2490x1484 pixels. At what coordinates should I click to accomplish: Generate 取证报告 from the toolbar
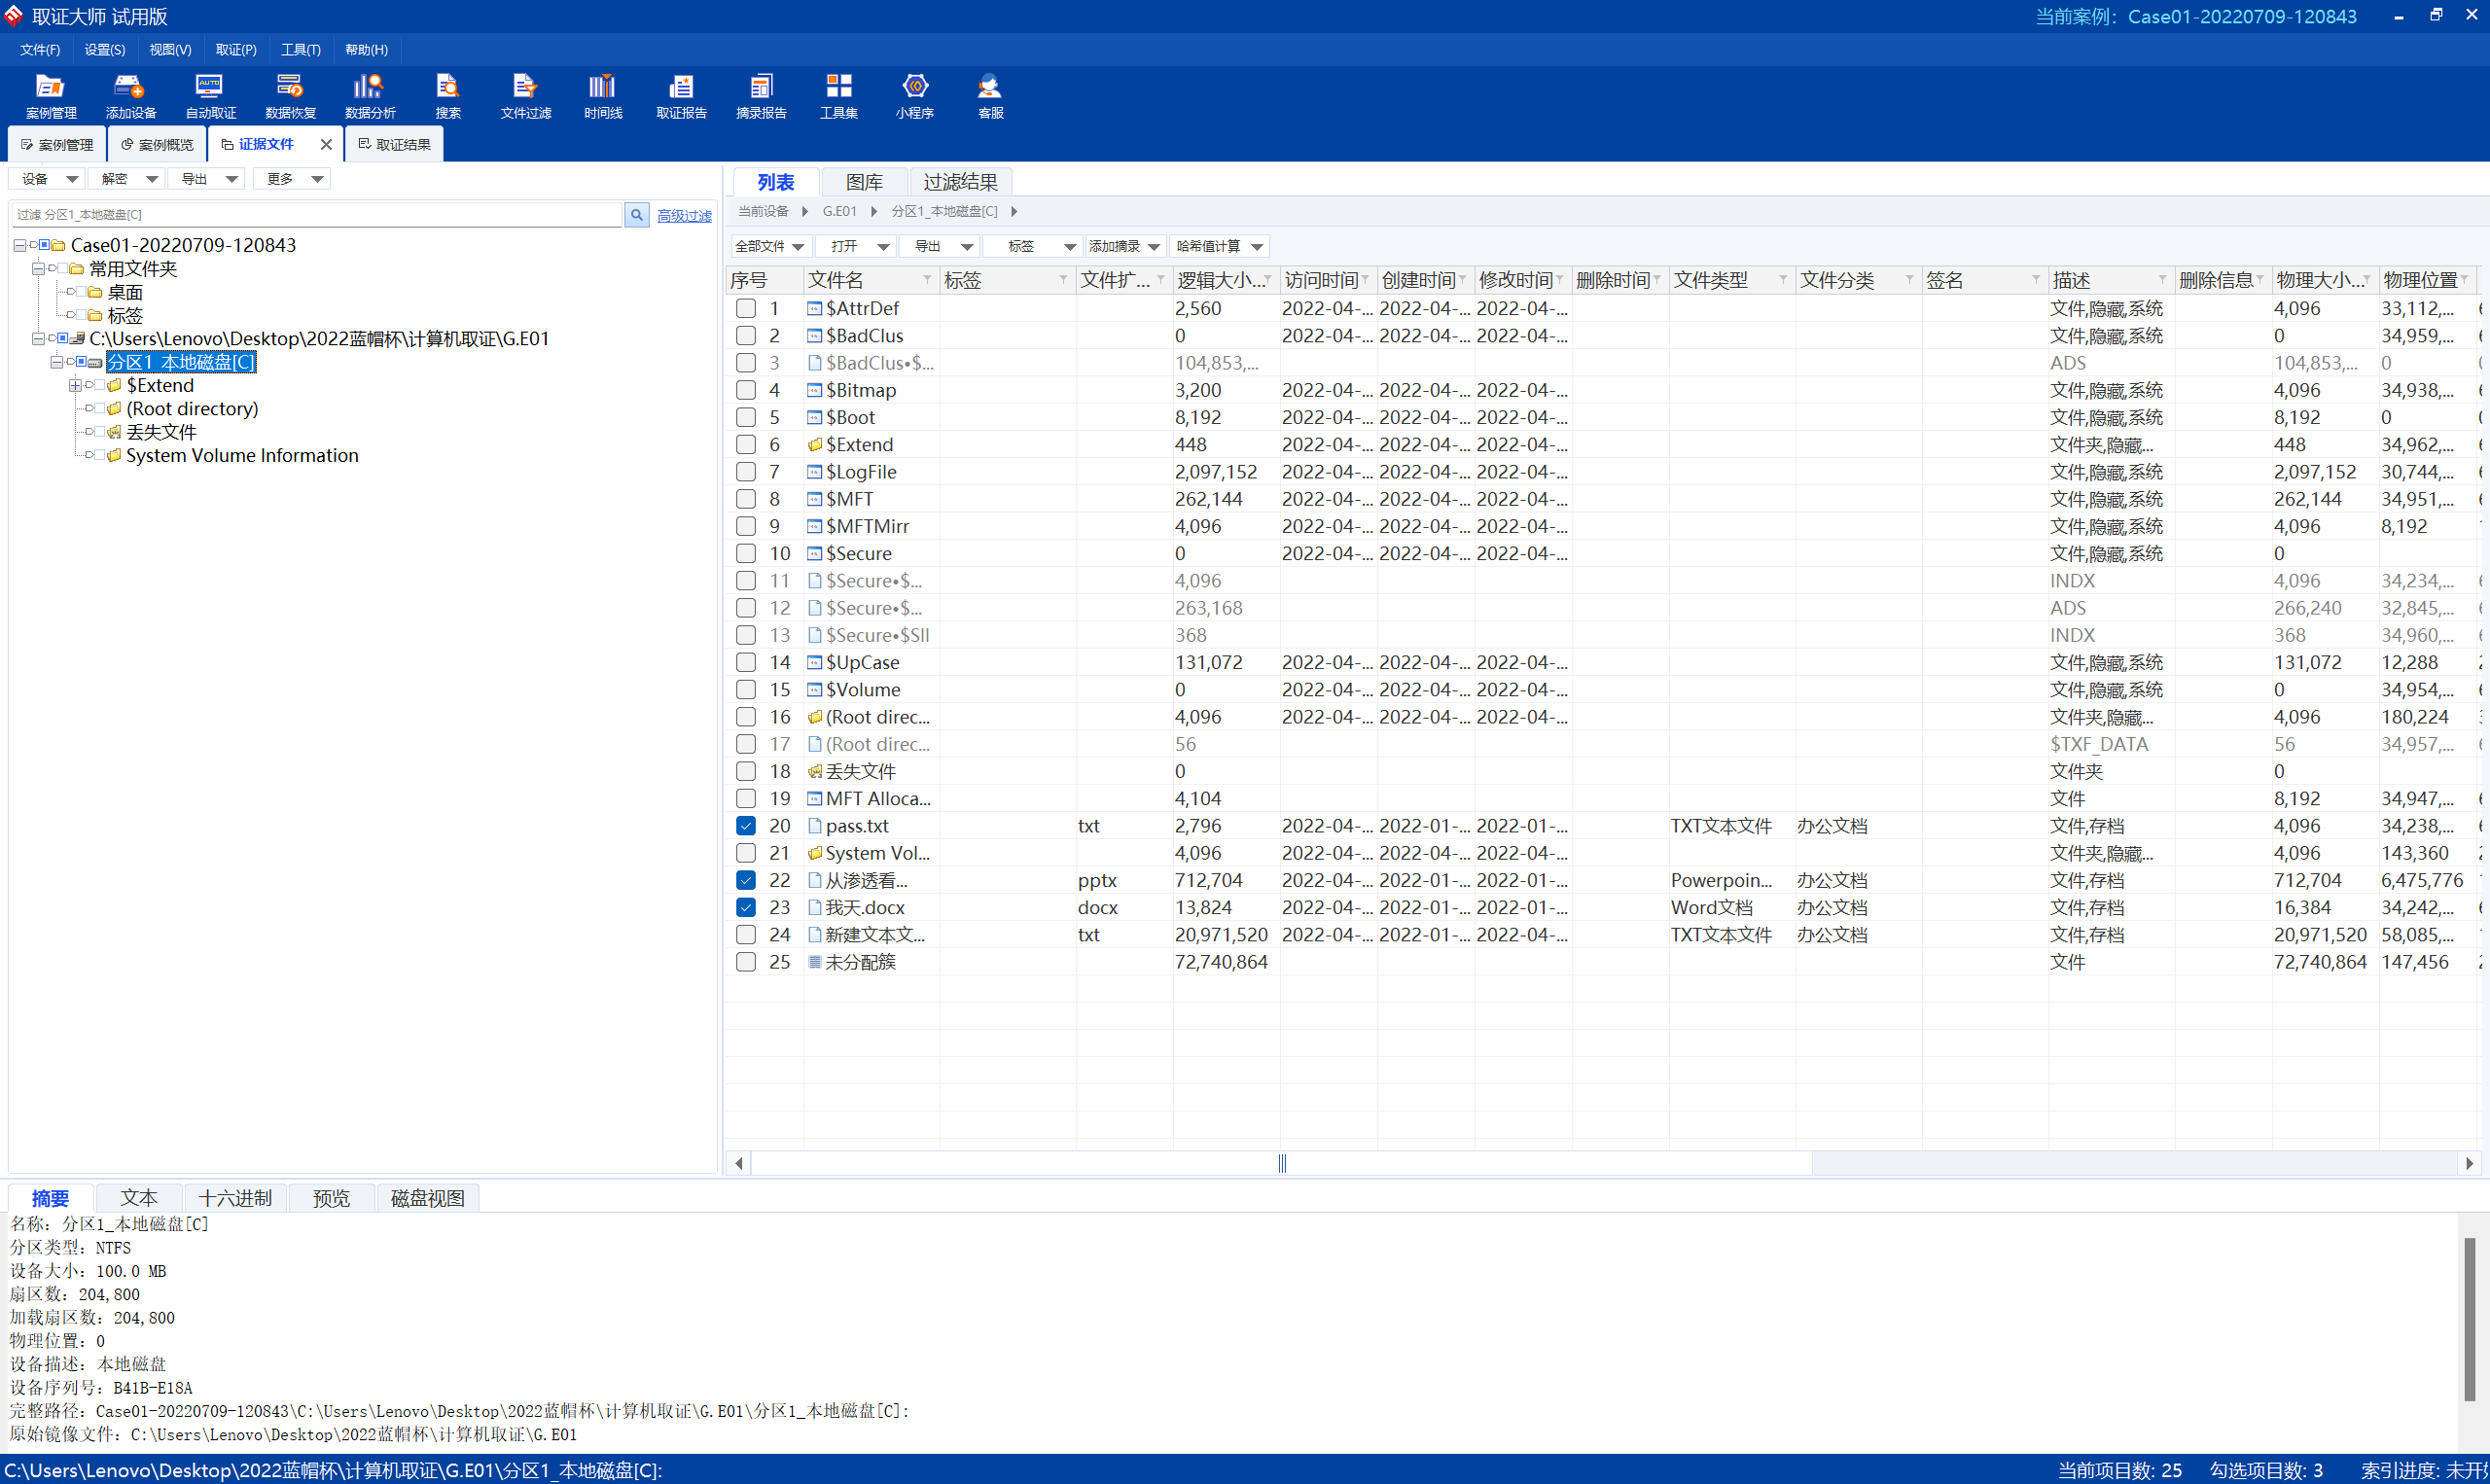pyautogui.click(x=681, y=96)
